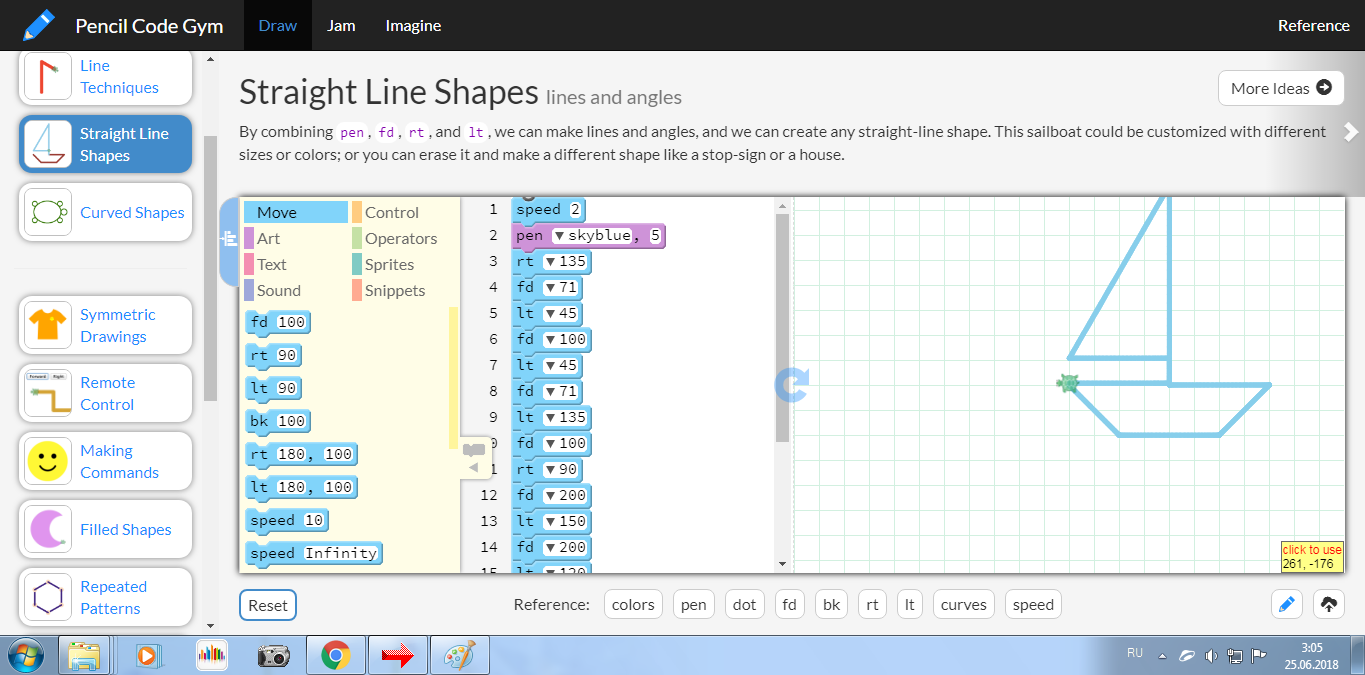
Task: Pick the rt 180, 100 palette block
Action: [302, 454]
